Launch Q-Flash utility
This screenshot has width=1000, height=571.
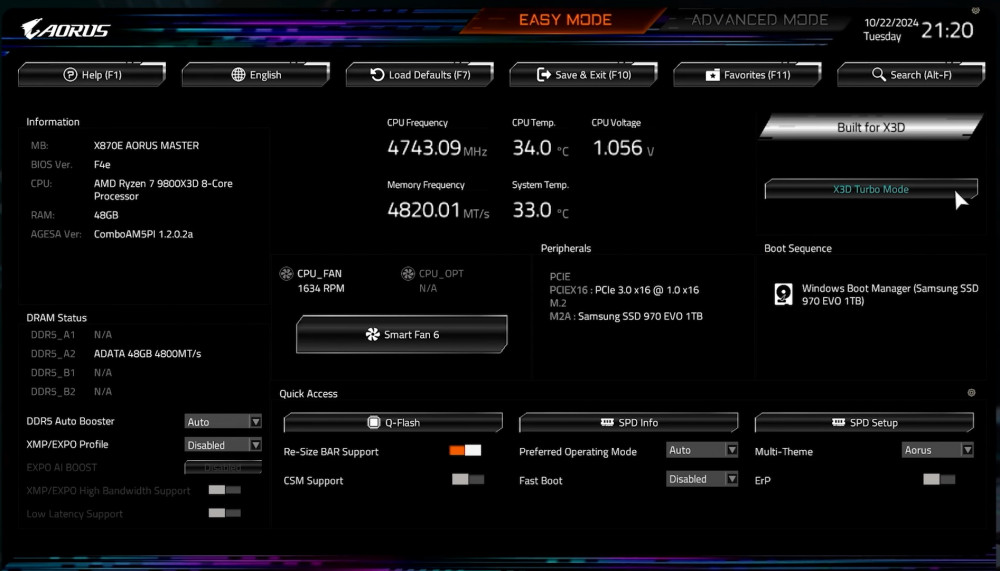pyautogui.click(x=393, y=422)
